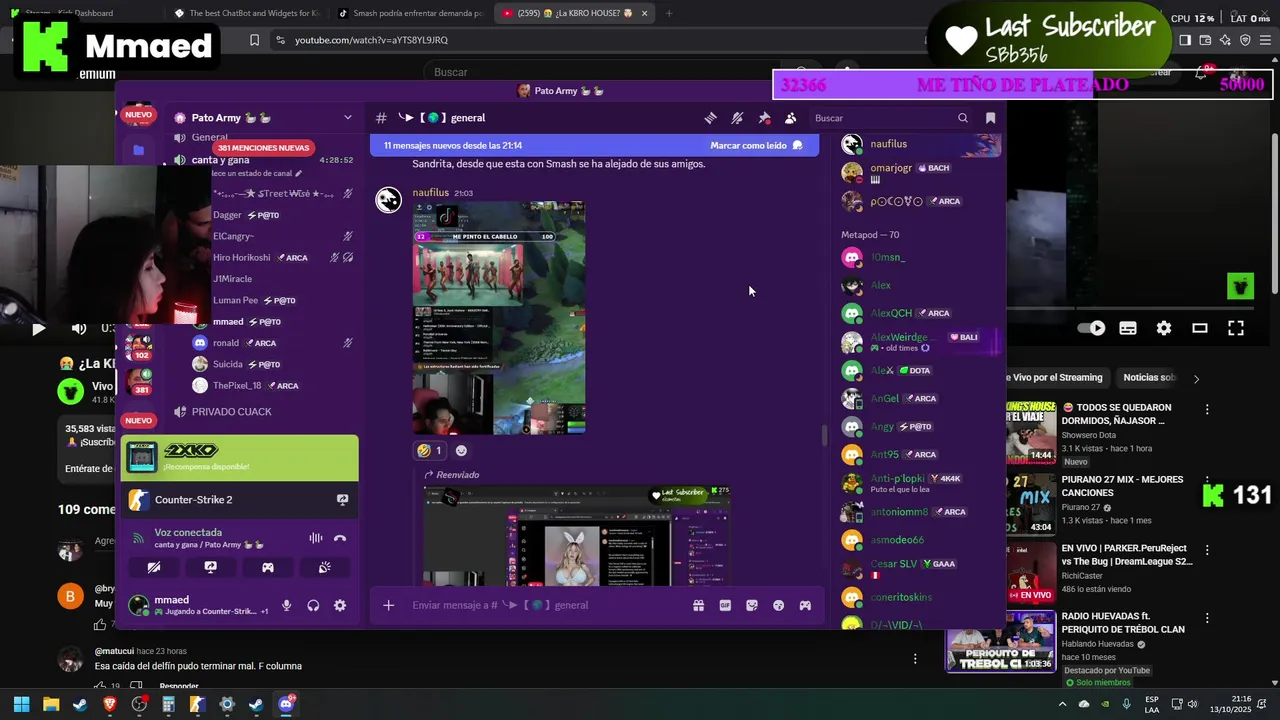
Task: Deafen with Discord headphones icon
Action: [x=313, y=605]
